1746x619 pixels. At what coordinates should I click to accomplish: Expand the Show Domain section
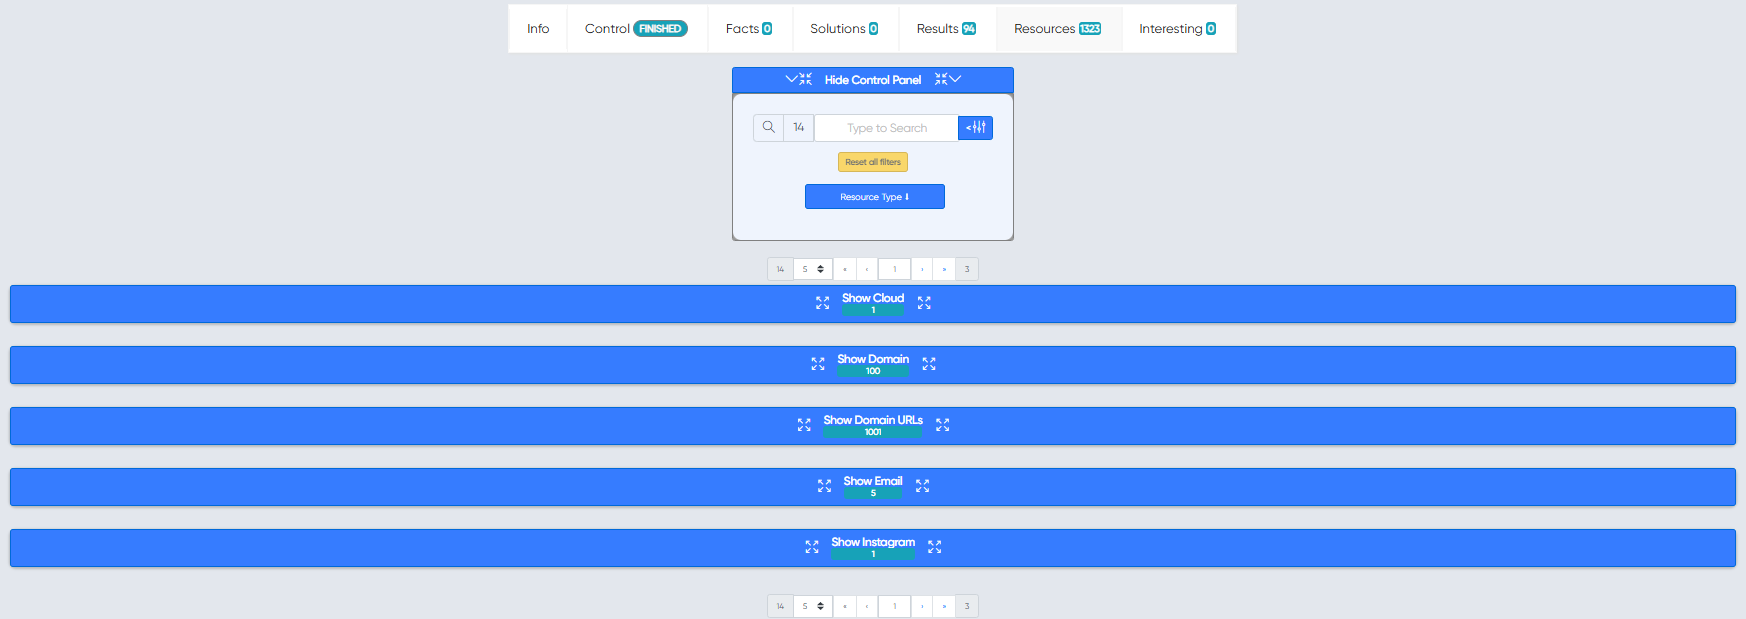pyautogui.click(x=873, y=365)
